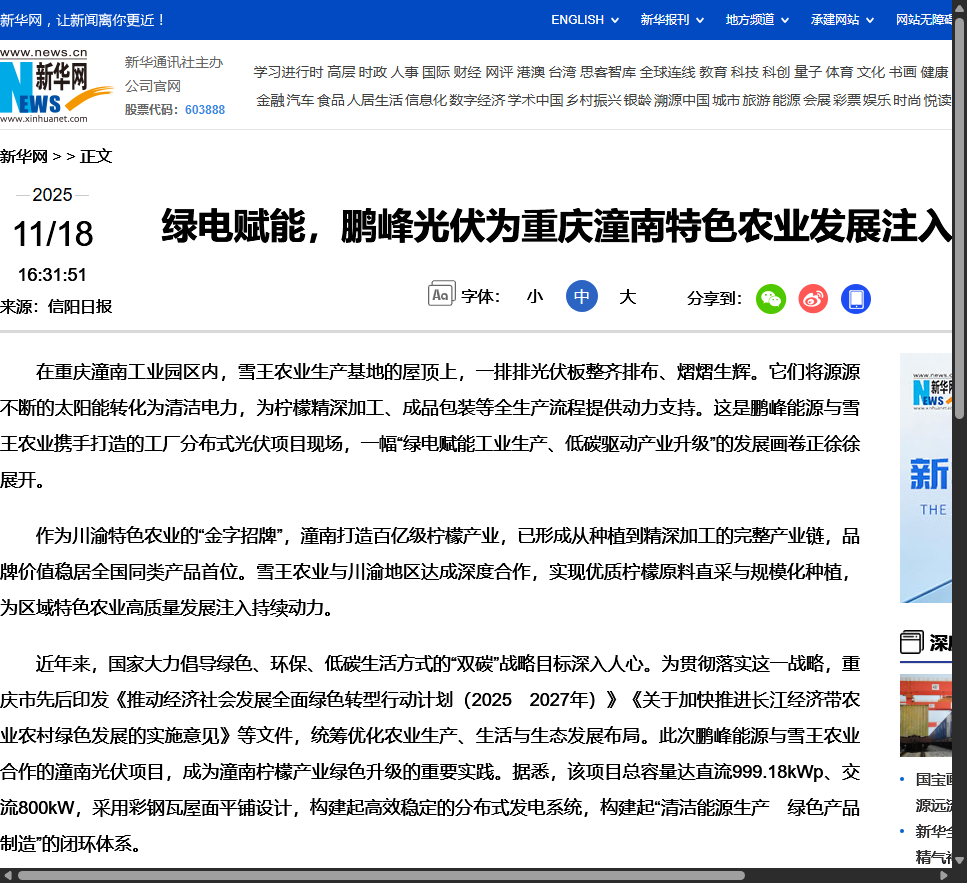Expand the 新华报刊 dropdown
967x883 pixels.
point(672,20)
